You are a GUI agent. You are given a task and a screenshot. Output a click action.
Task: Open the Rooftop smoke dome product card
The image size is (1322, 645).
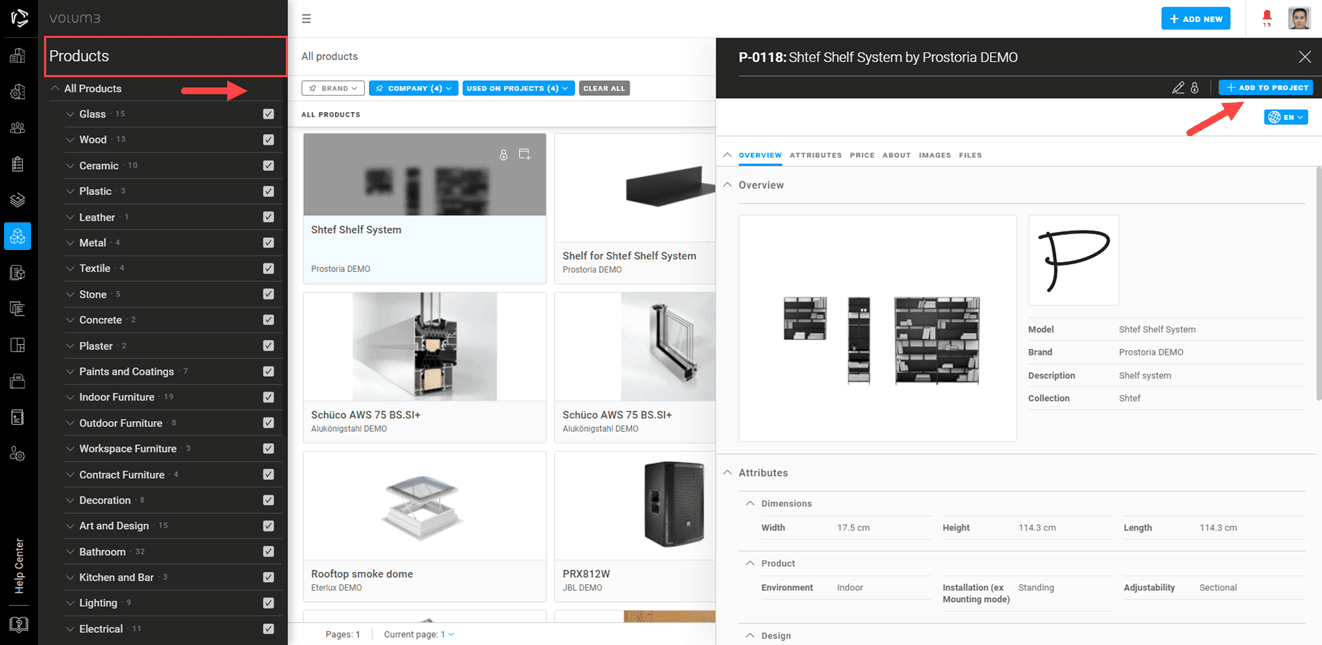click(x=425, y=526)
